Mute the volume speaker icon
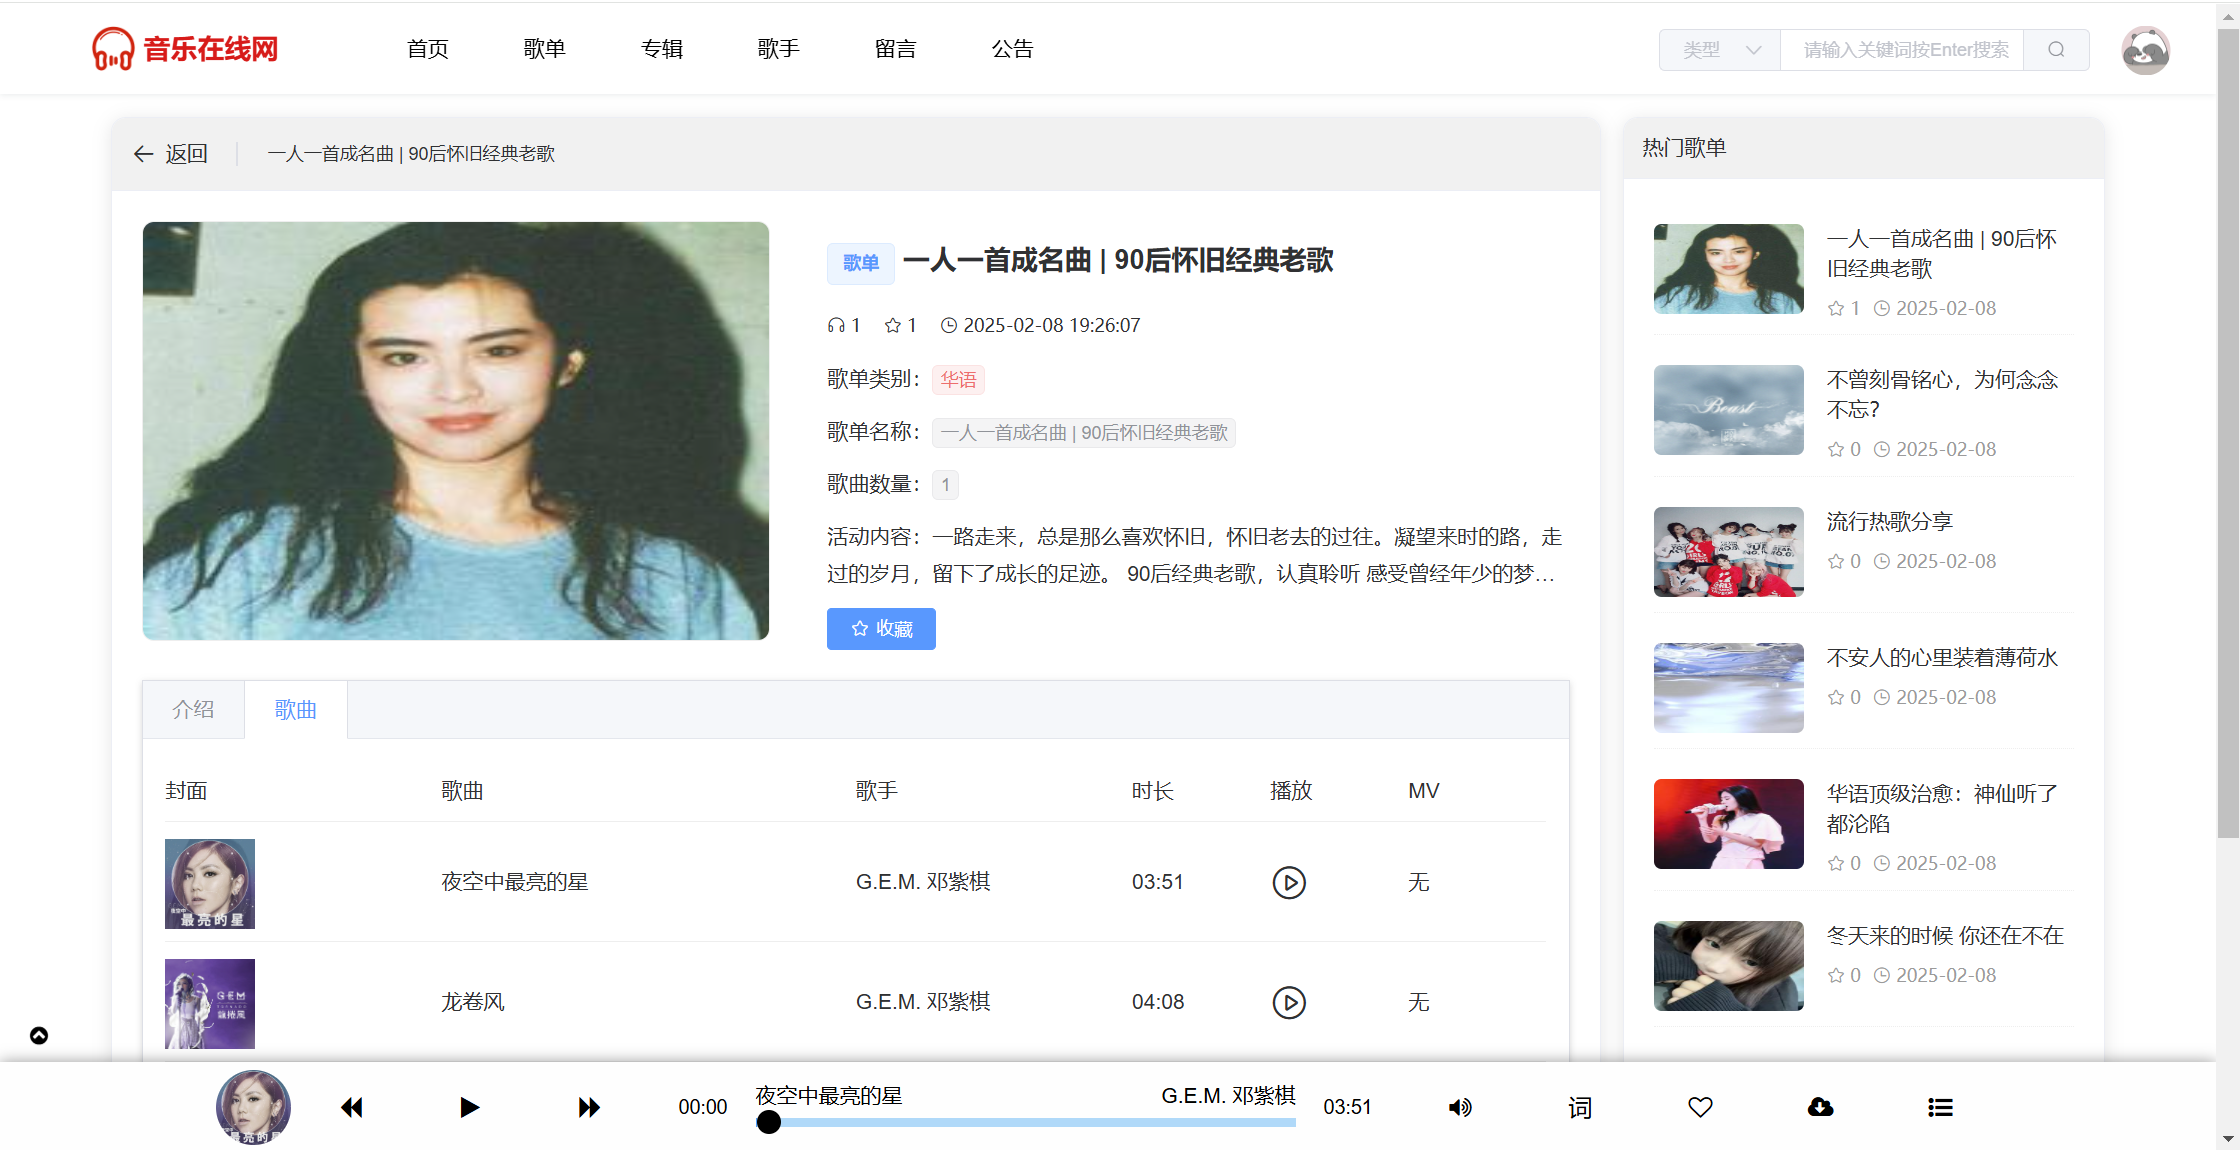The height and width of the screenshot is (1150, 2240). (1460, 1107)
